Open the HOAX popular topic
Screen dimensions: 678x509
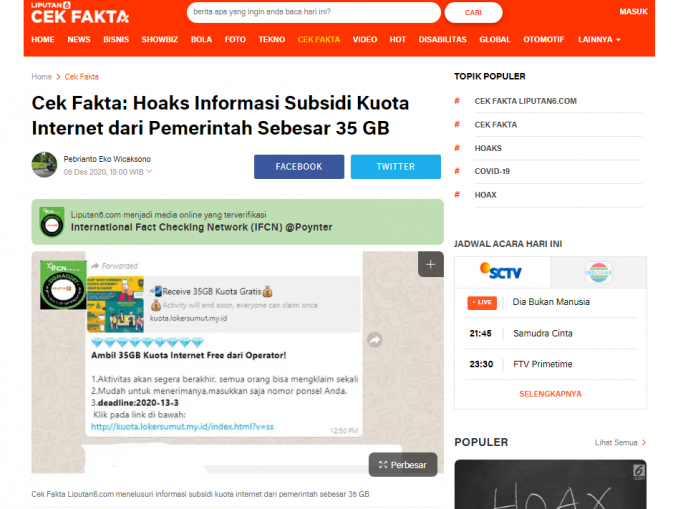pyautogui.click(x=485, y=195)
